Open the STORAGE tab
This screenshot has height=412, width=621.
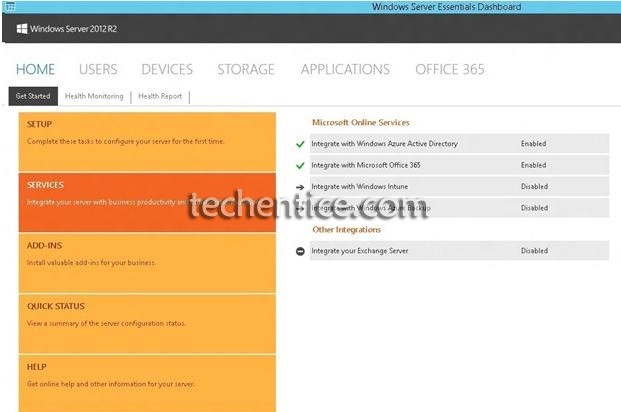pos(246,69)
